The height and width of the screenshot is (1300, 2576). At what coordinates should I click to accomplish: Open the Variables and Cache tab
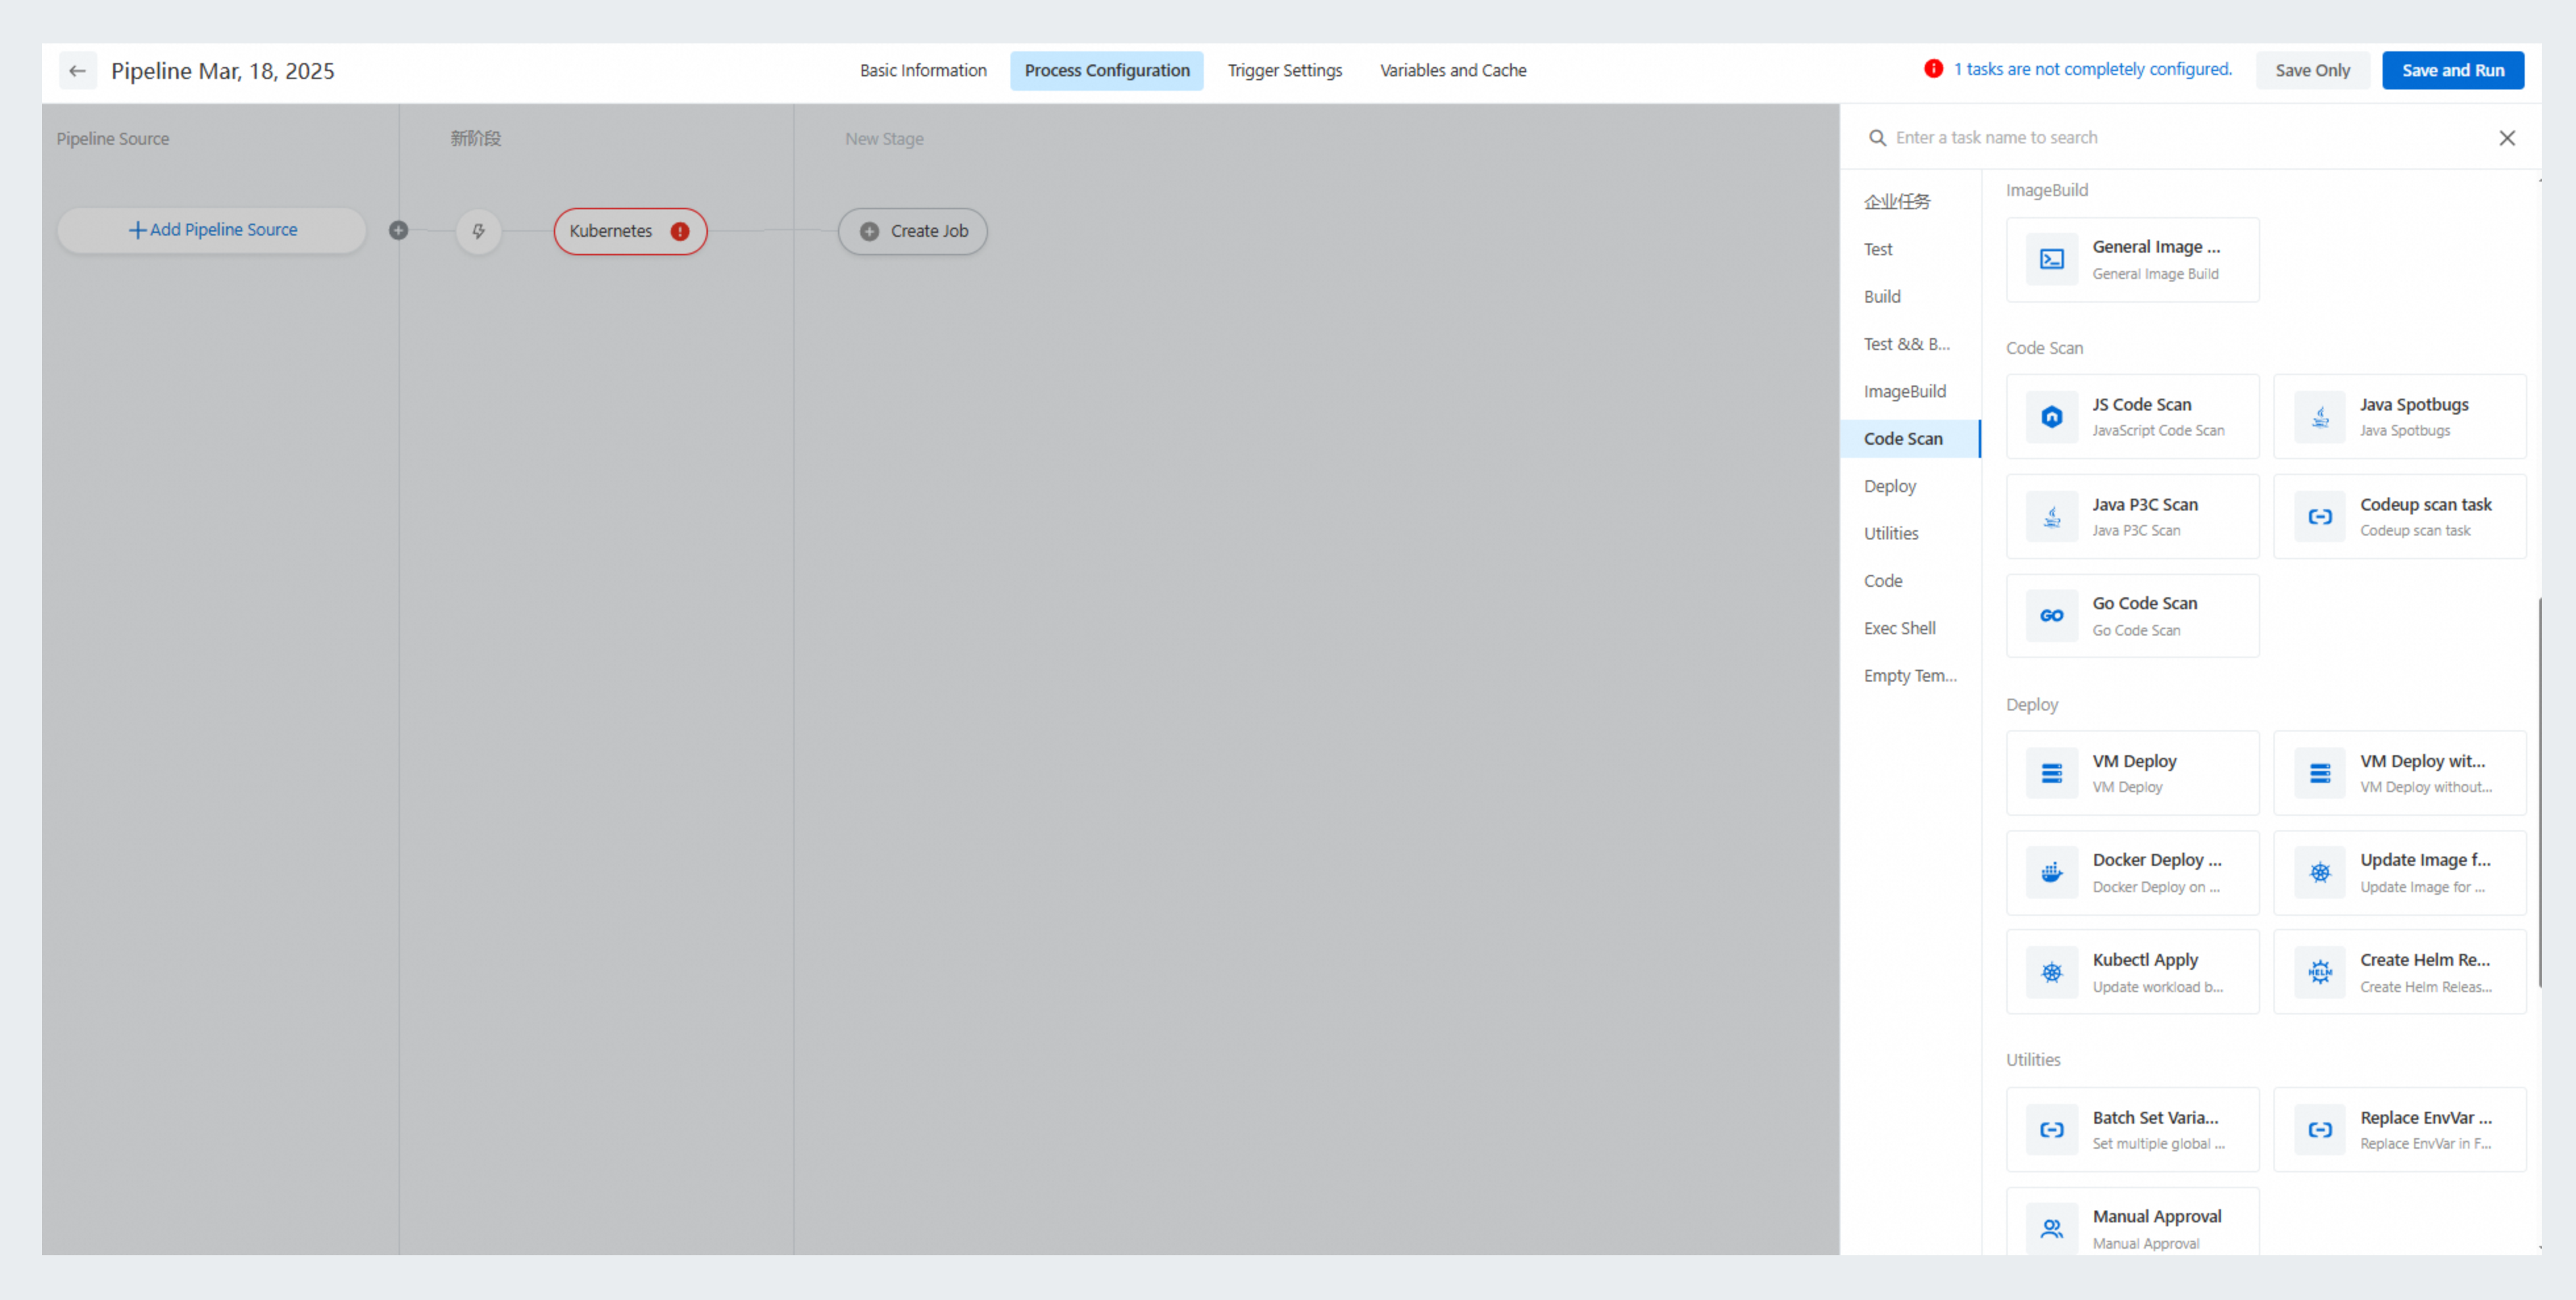[x=1452, y=70]
